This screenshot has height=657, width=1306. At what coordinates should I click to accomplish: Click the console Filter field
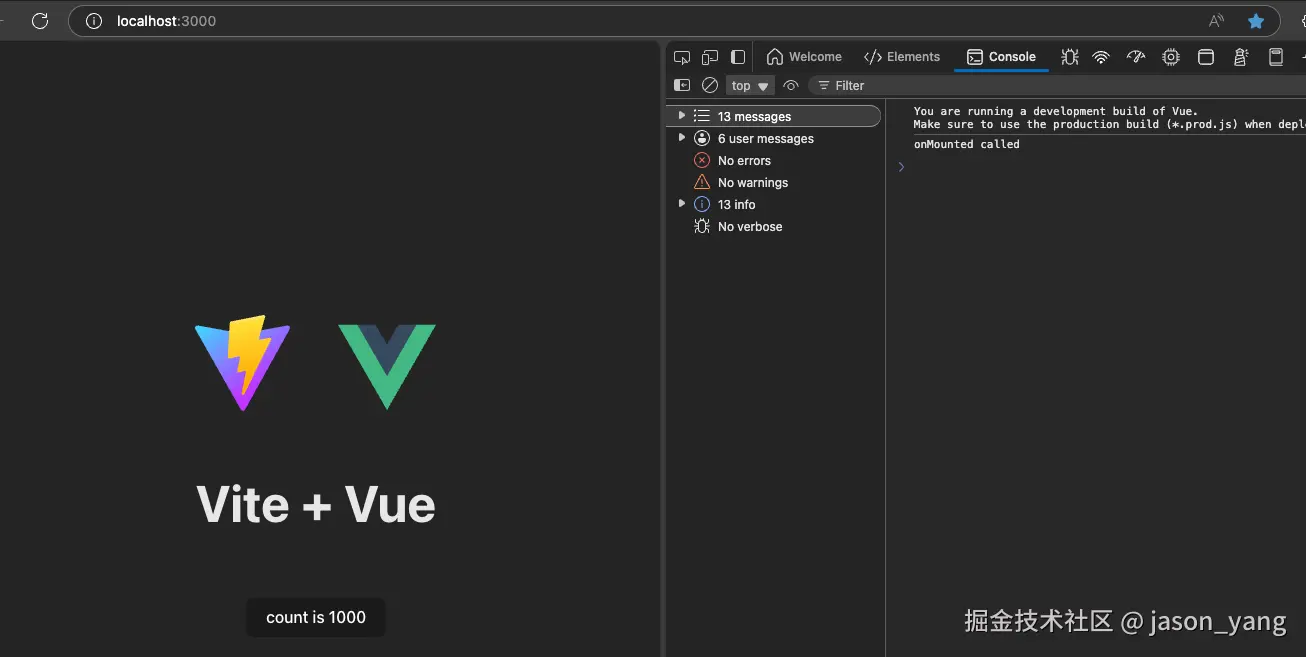pos(1056,86)
